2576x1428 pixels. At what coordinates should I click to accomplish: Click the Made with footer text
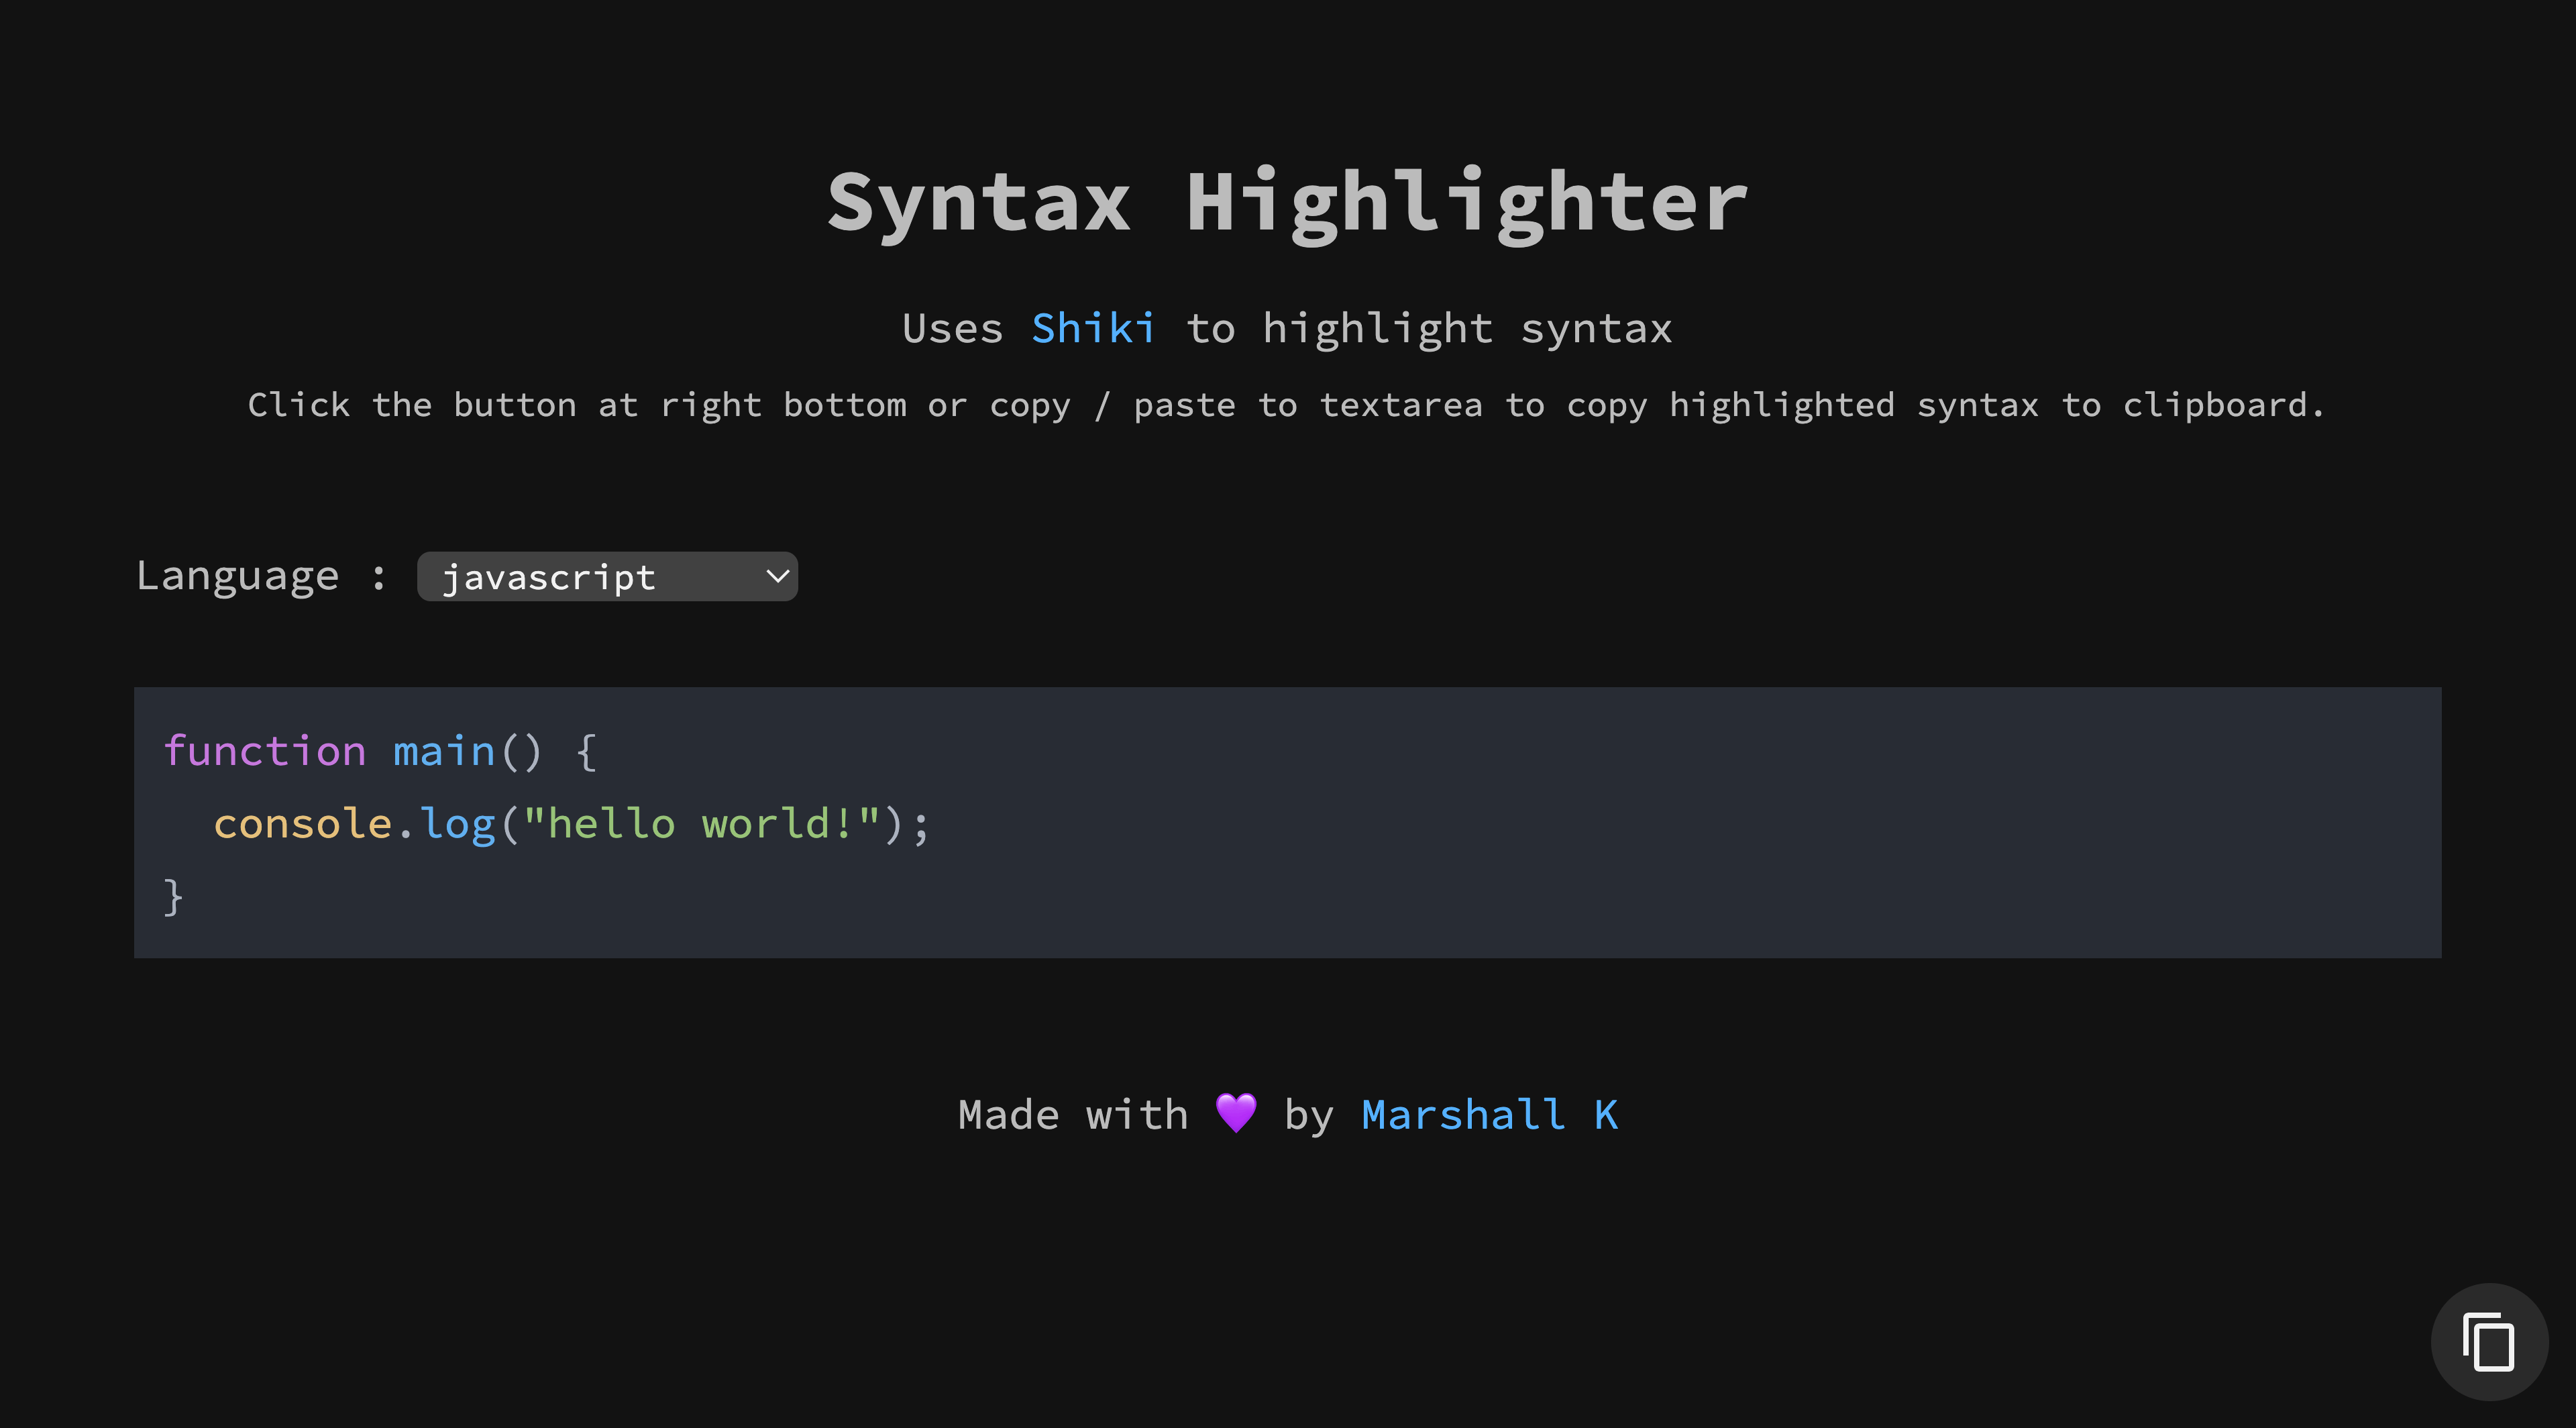1070,1113
